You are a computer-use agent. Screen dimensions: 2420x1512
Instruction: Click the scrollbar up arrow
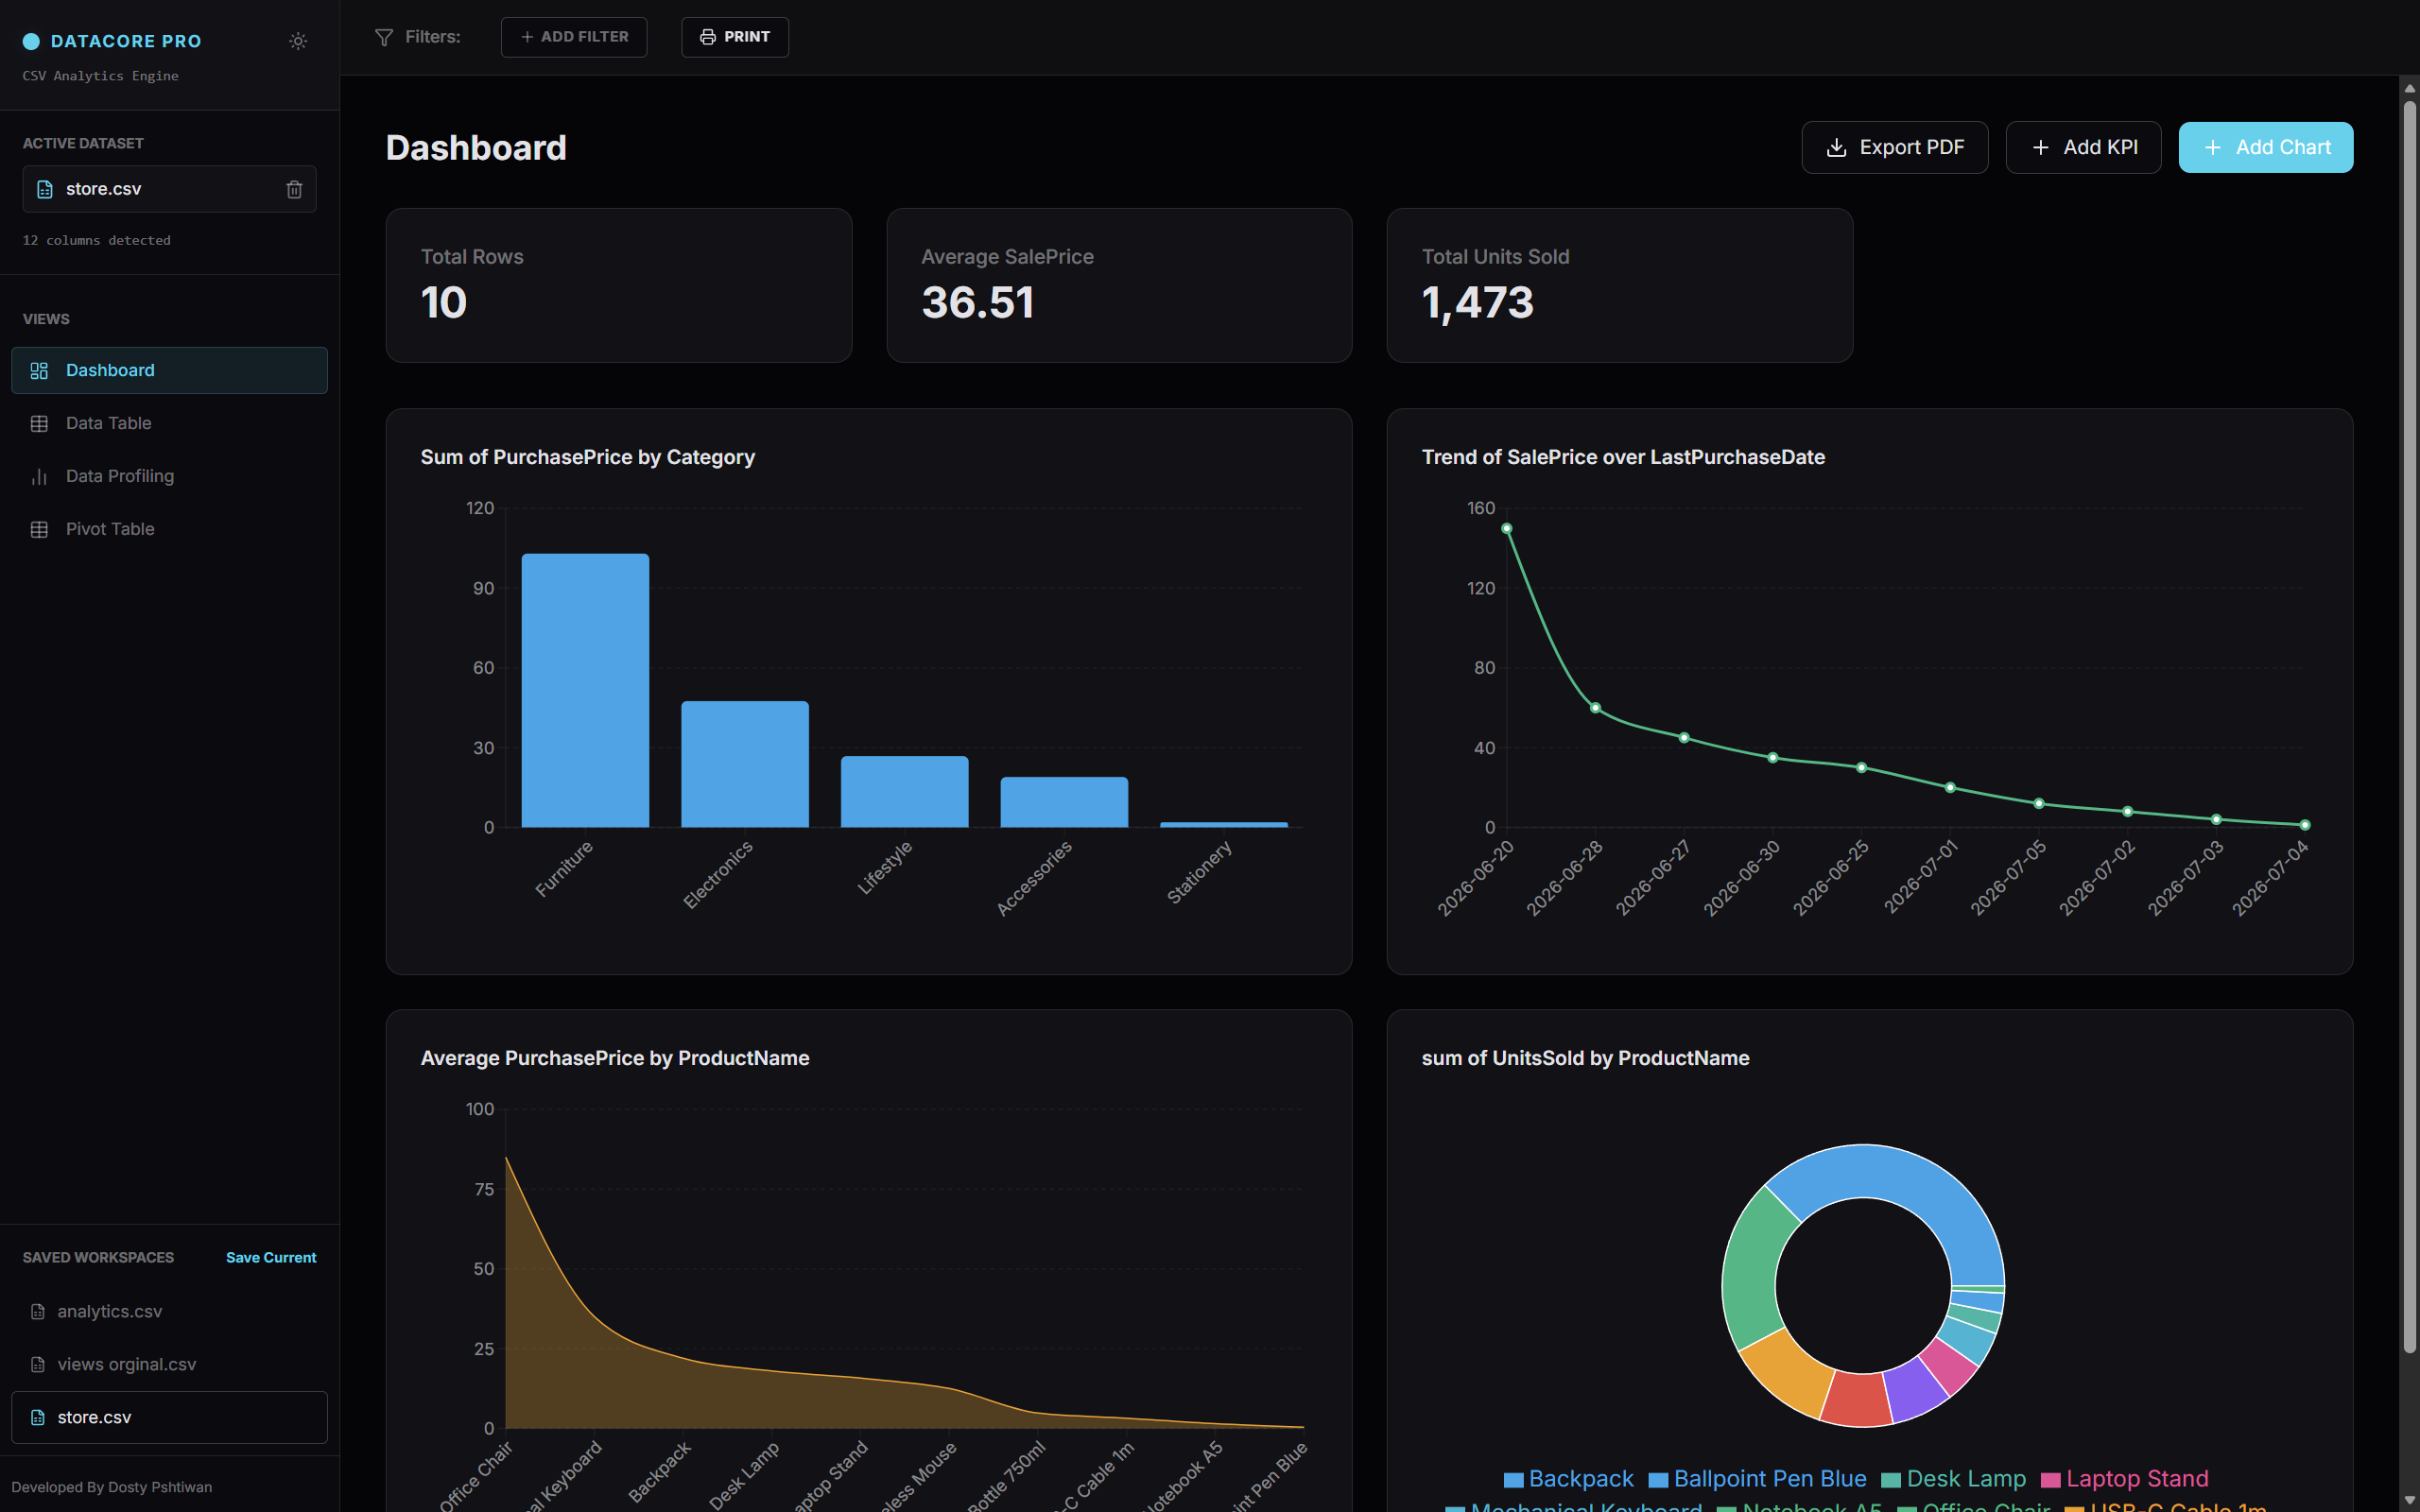[2409, 88]
